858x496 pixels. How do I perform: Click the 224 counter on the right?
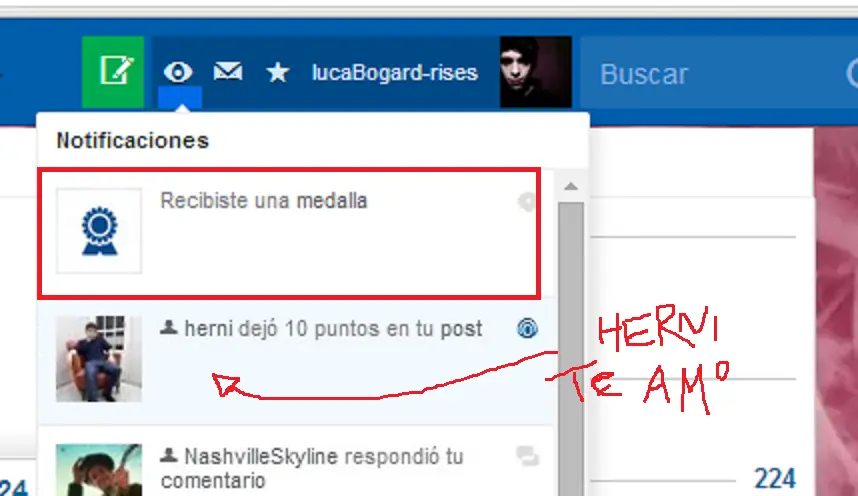point(775,479)
